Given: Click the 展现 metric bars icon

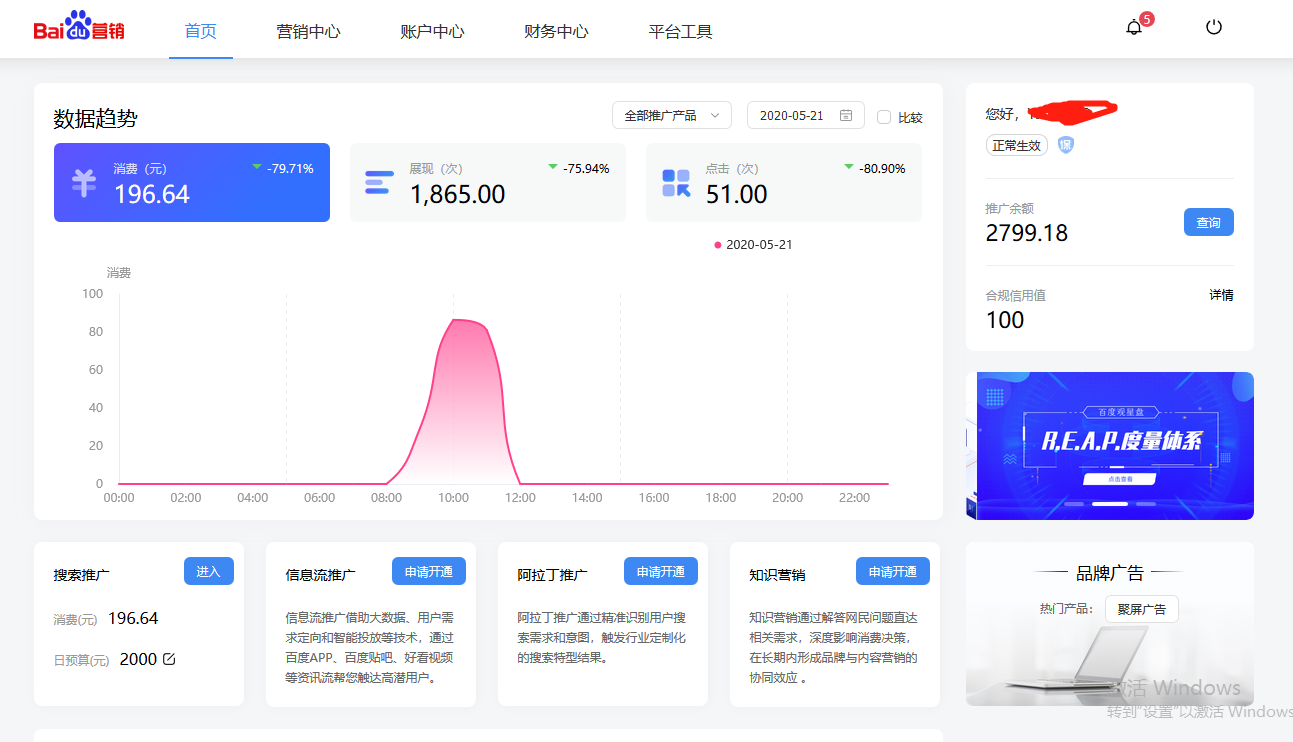Looking at the screenshot, I should point(379,182).
